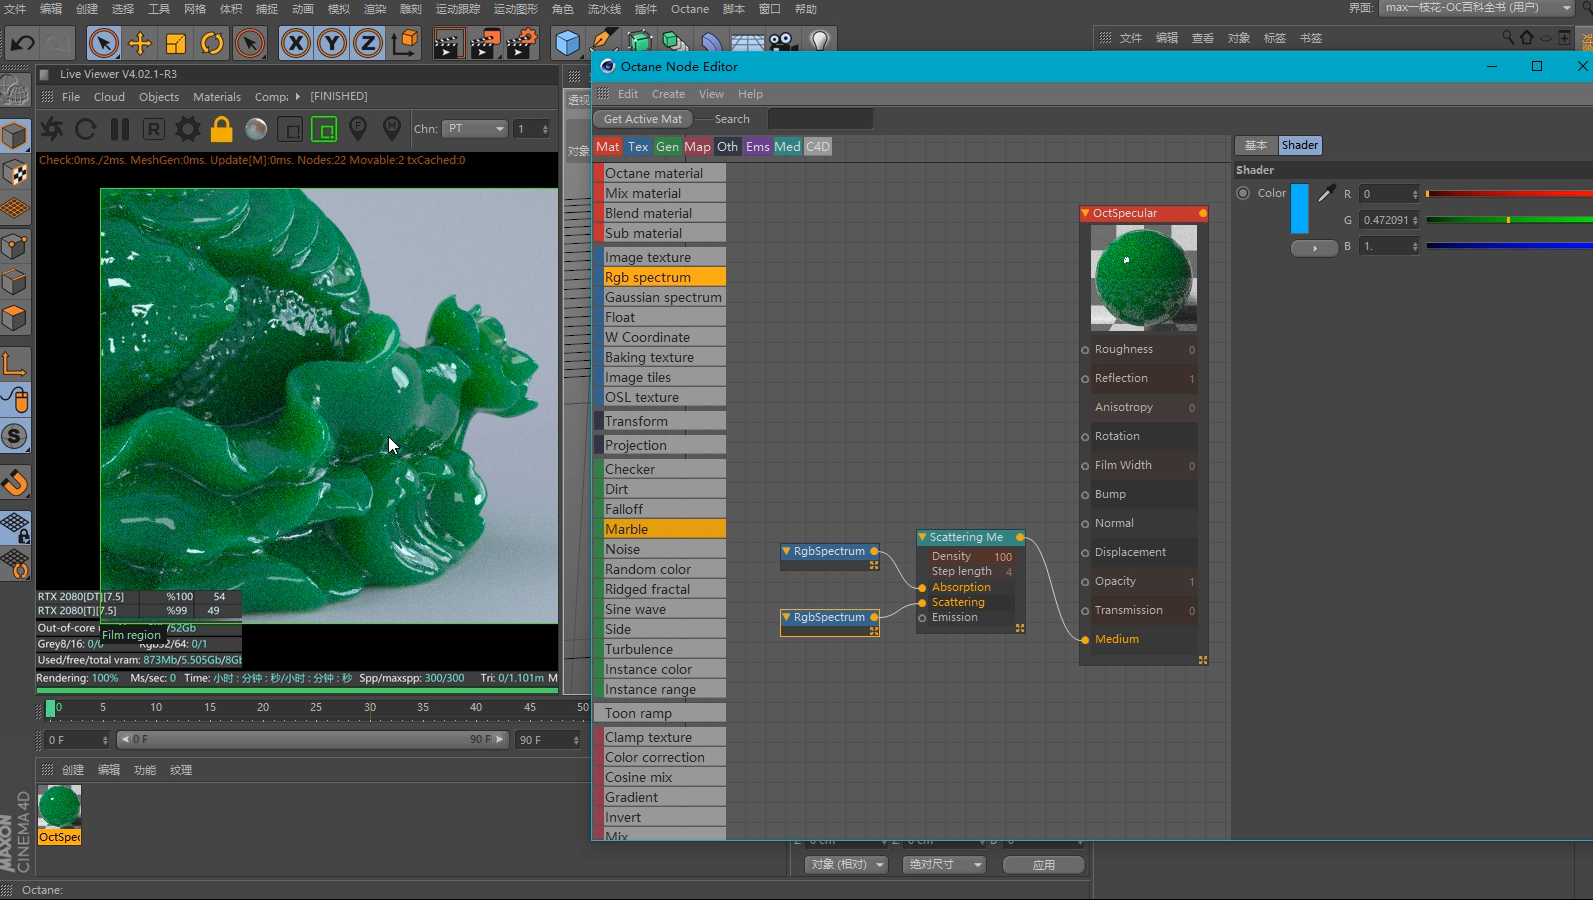Select Texture mode checkered cube icon
Image resolution: width=1593 pixels, height=900 pixels.
(15, 172)
